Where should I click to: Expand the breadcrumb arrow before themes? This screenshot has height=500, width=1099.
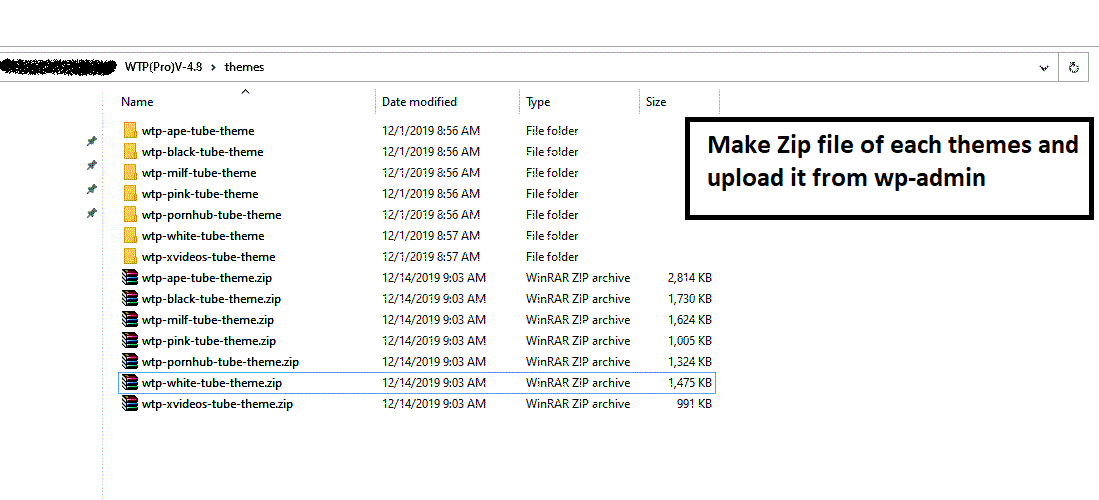[213, 67]
